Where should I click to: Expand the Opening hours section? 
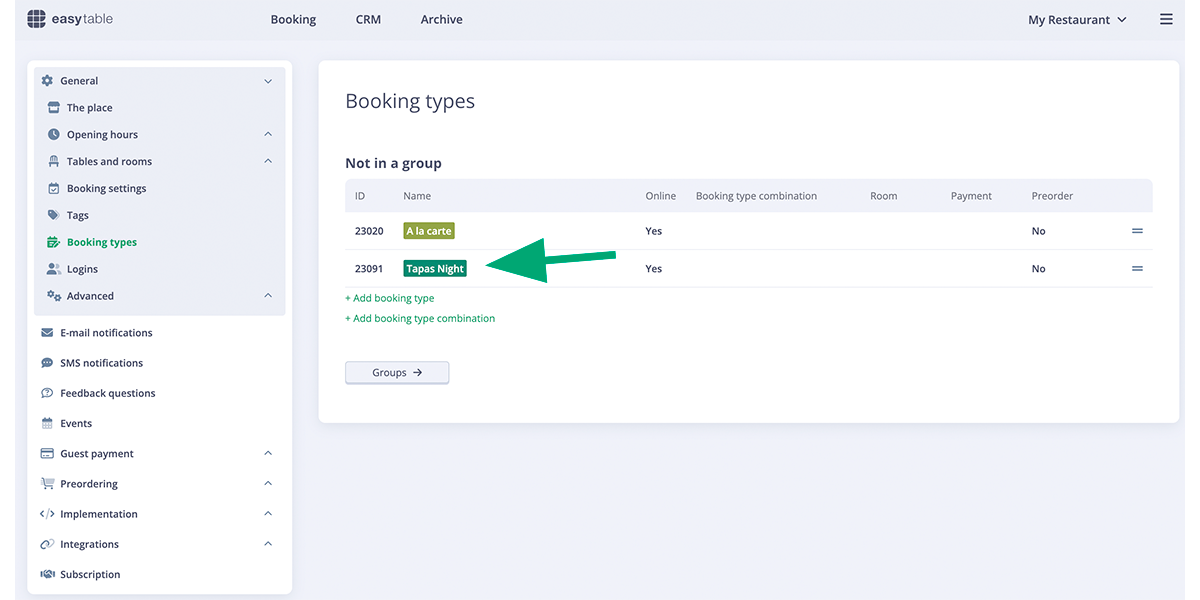267,133
